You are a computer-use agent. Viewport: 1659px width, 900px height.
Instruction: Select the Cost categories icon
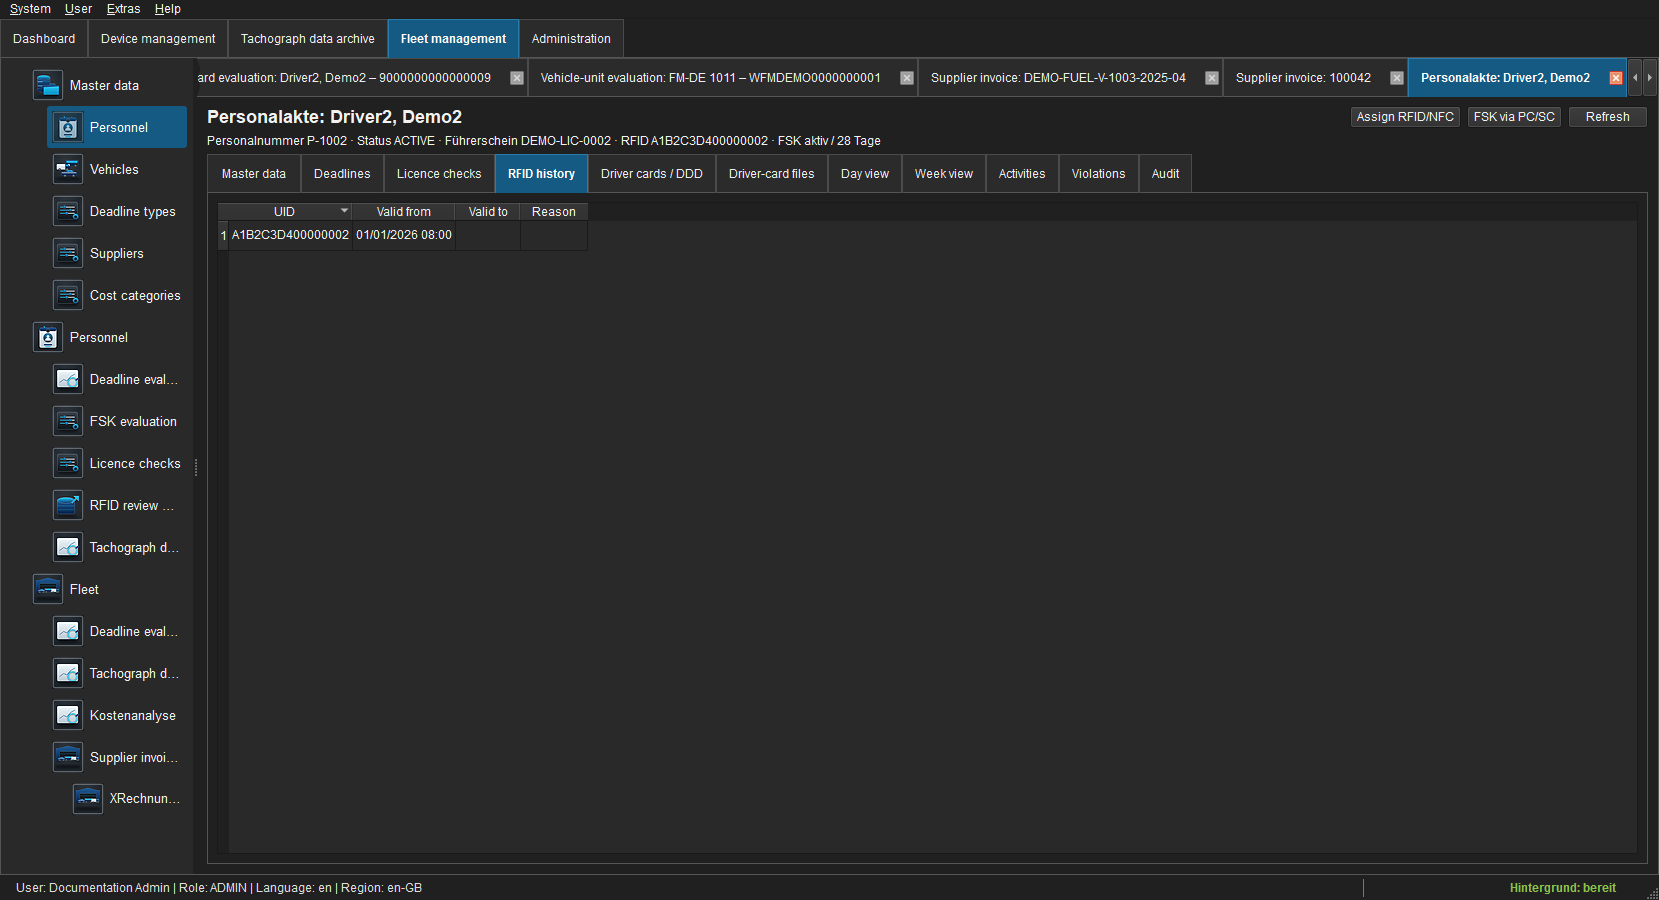pos(68,295)
